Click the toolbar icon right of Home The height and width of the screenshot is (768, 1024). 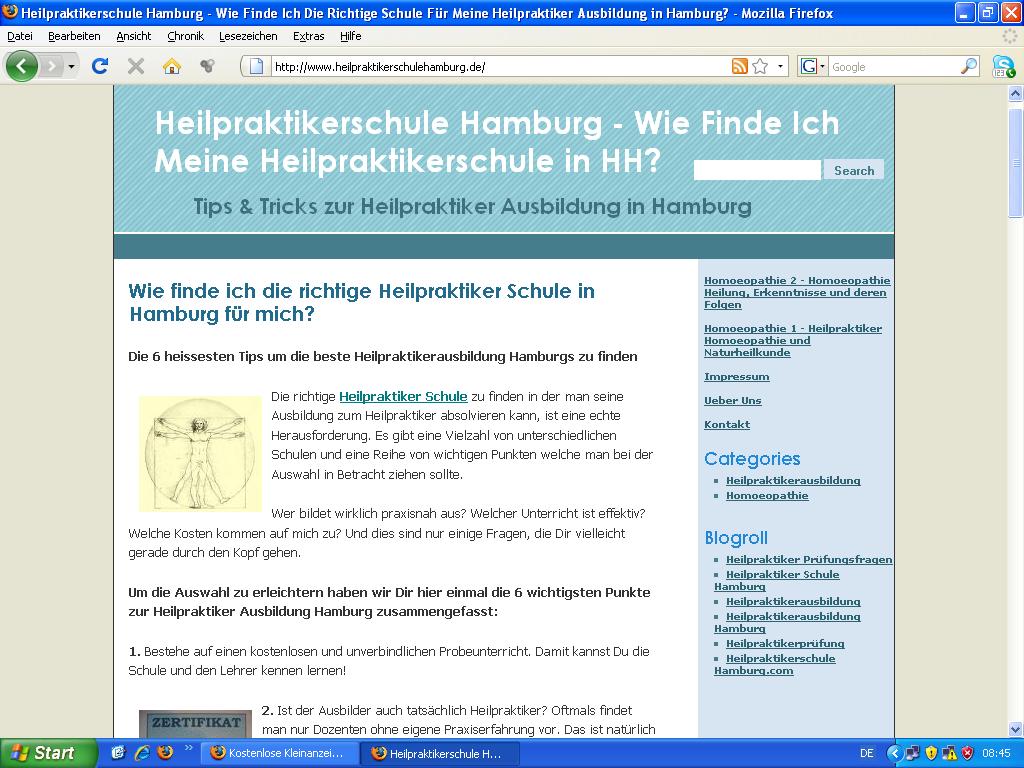[207, 66]
